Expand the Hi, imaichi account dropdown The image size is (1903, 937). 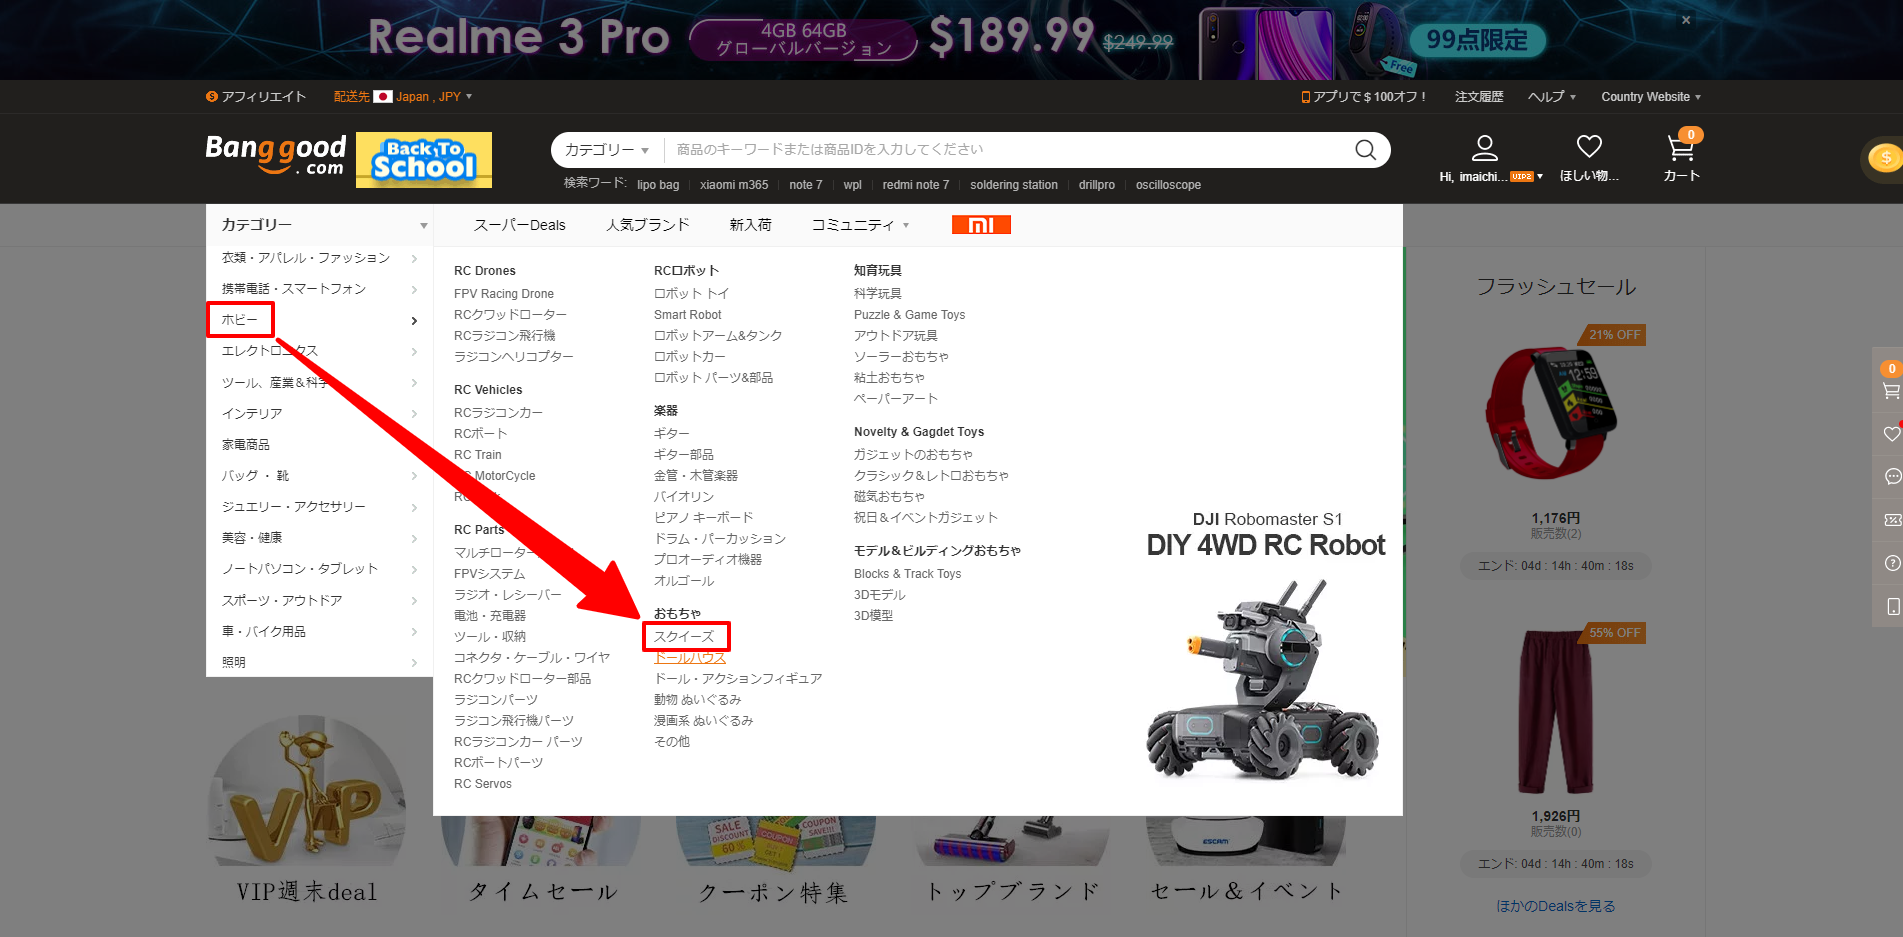click(x=1491, y=177)
